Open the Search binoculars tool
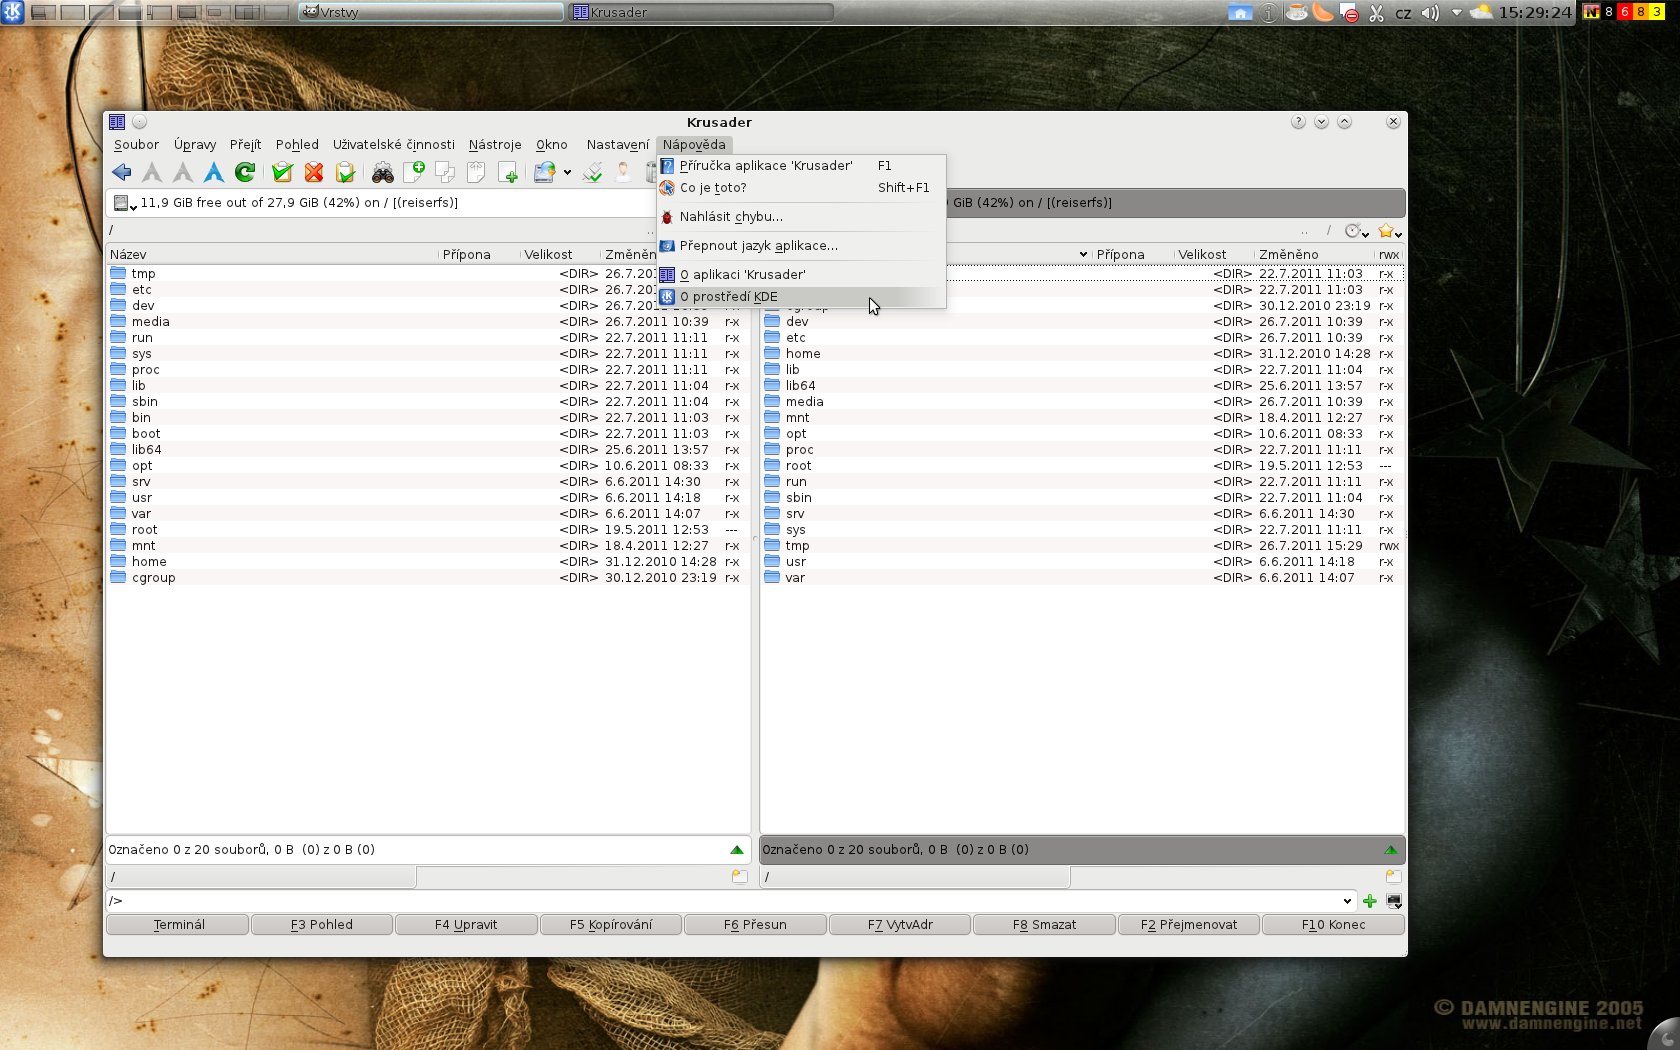Image resolution: width=1680 pixels, height=1050 pixels. tap(383, 172)
